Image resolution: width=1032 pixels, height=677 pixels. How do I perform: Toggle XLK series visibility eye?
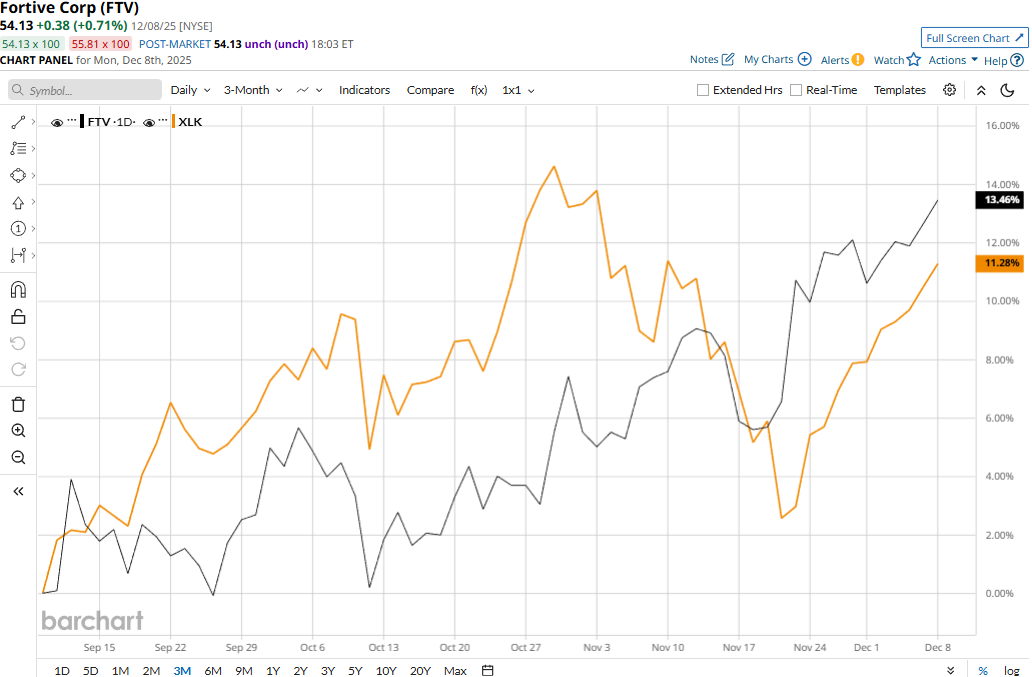coord(149,122)
